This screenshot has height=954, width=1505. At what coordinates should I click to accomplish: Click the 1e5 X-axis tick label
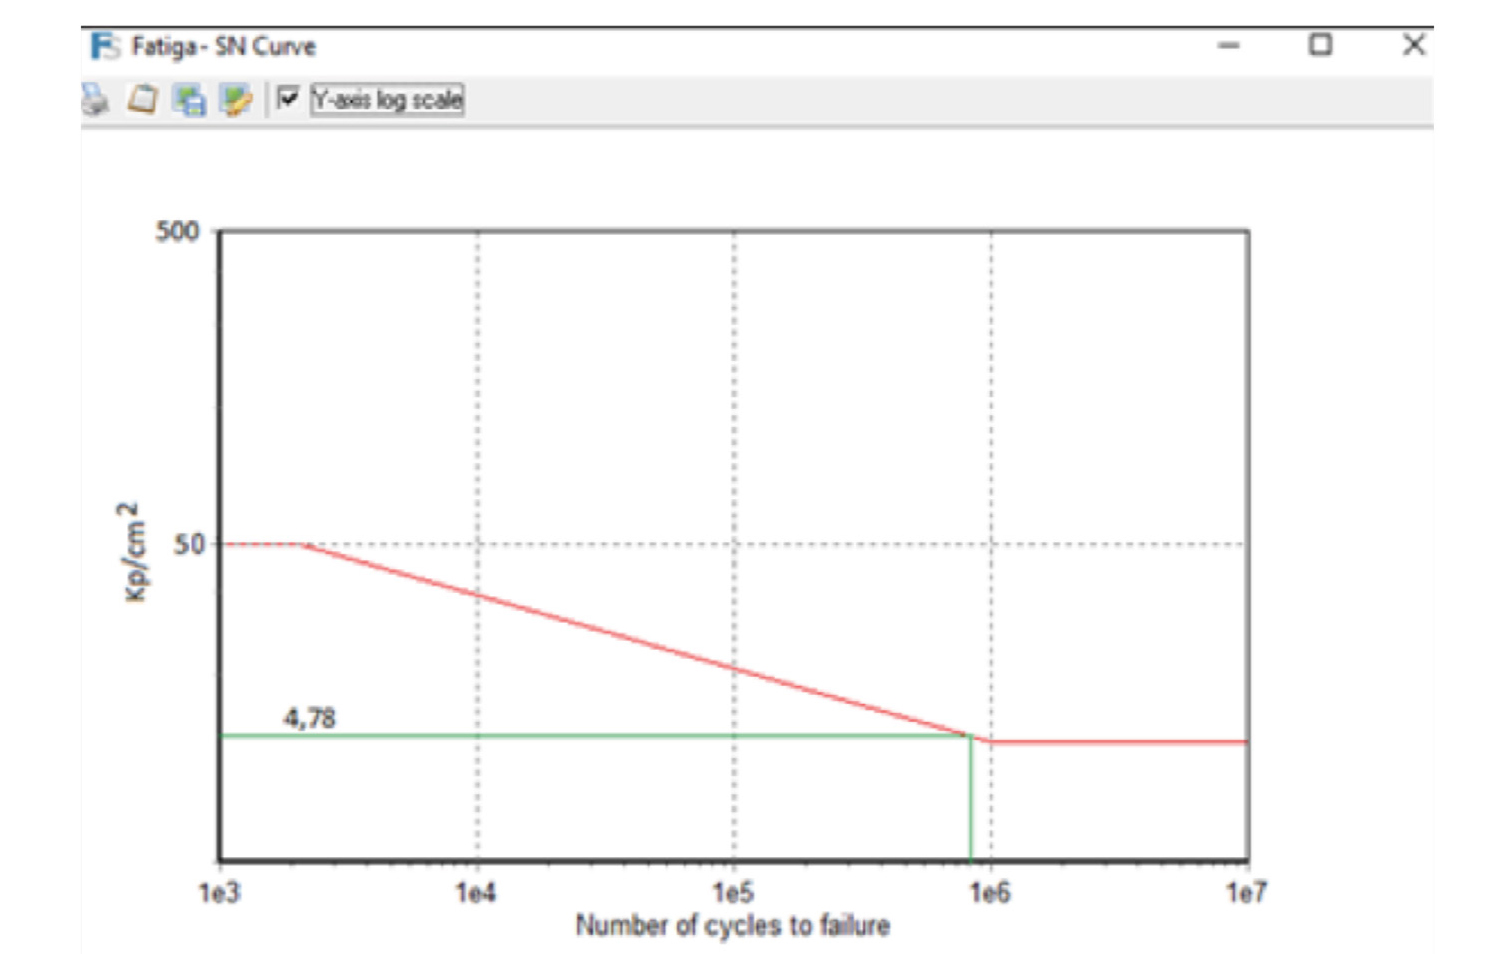click(733, 892)
